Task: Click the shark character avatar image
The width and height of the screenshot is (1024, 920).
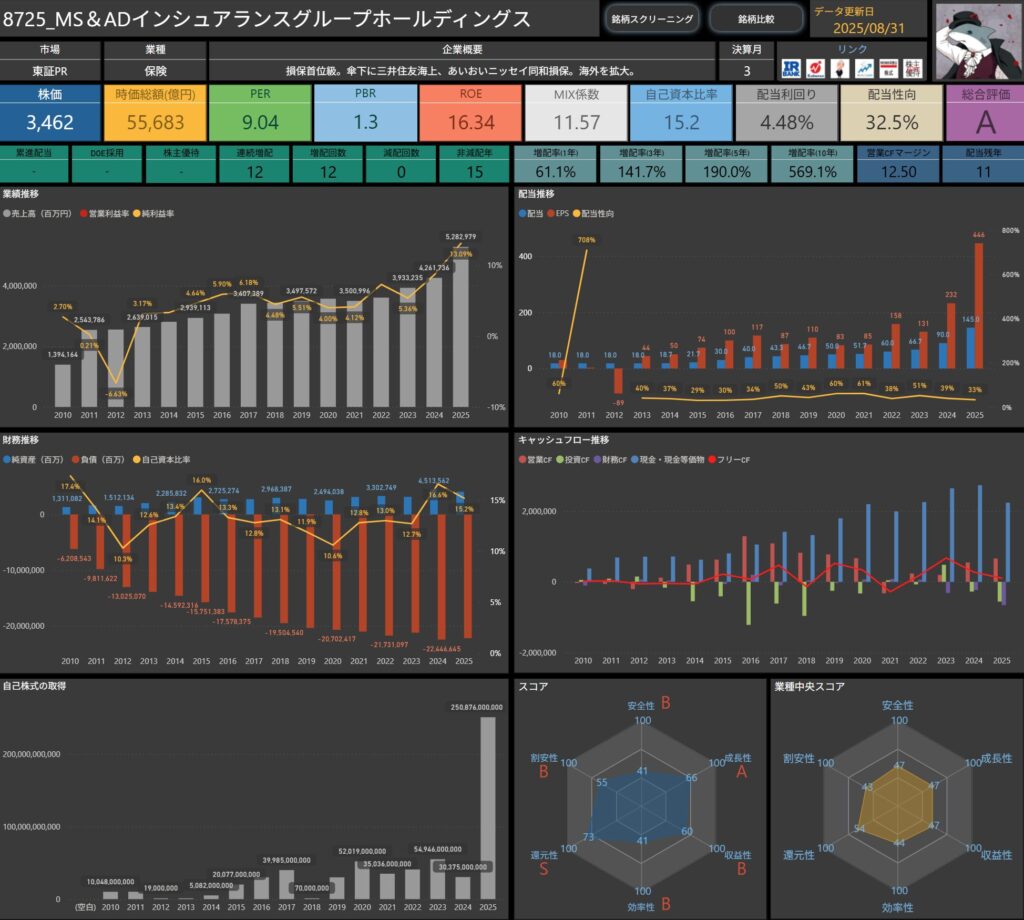Action: [x=979, y=41]
